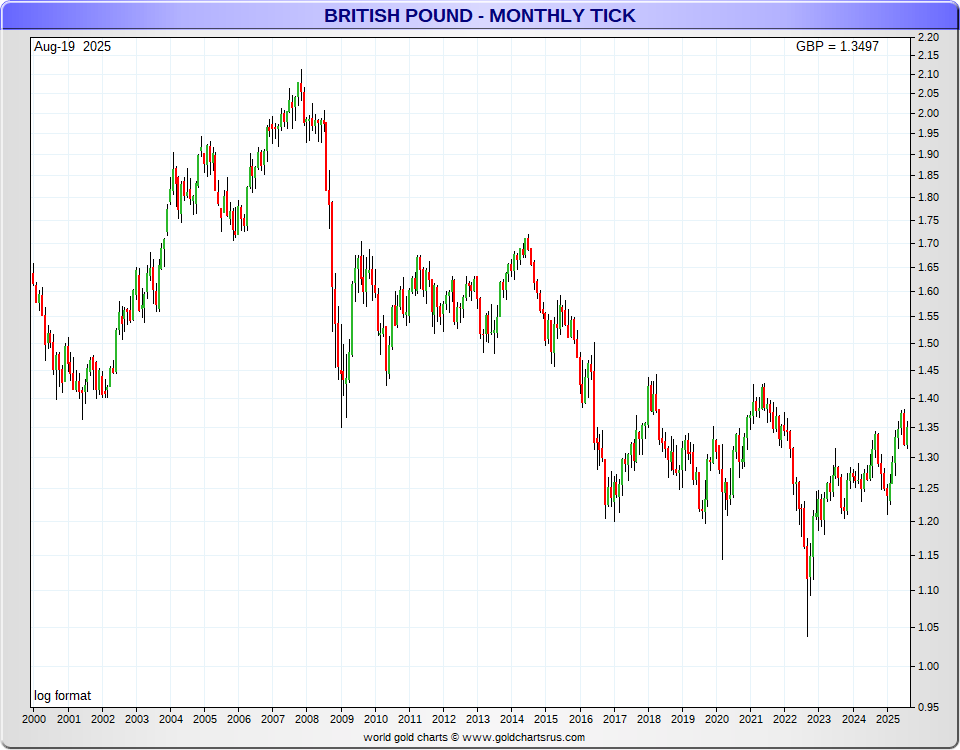Click the 1.35 price label on the y-axis

(x=929, y=427)
